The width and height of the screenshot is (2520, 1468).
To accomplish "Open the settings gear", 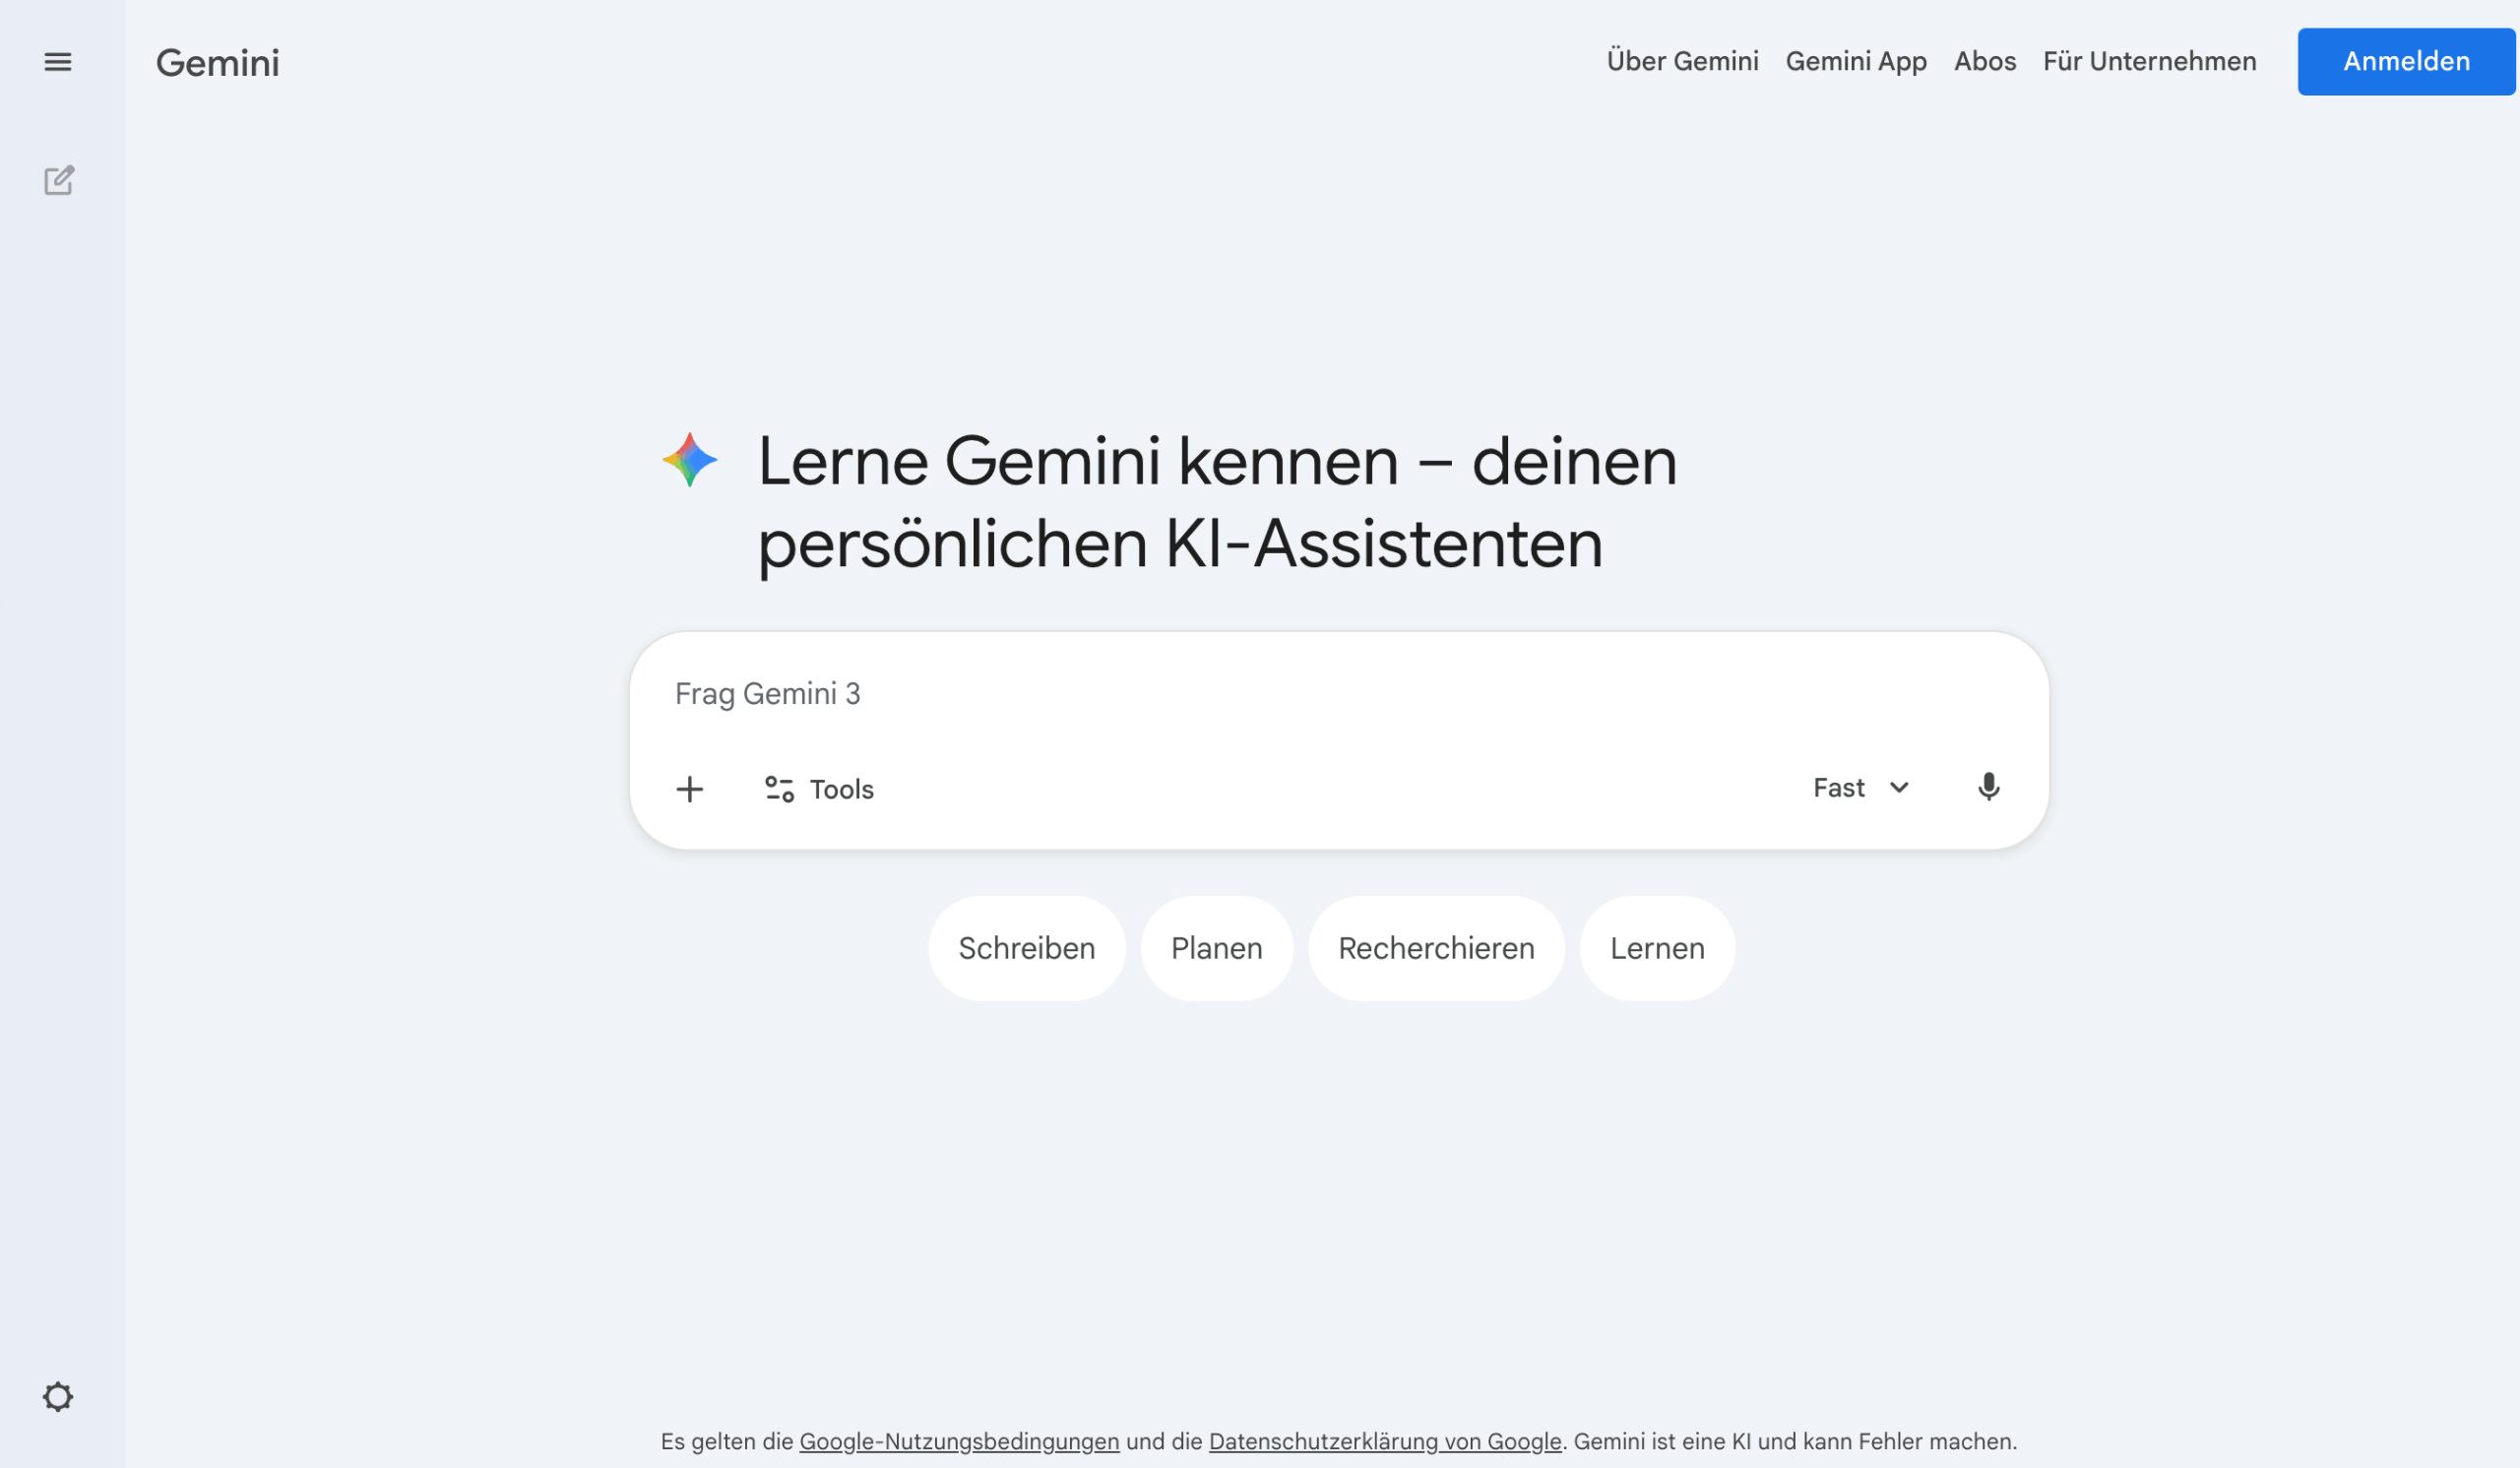I will 59,1397.
